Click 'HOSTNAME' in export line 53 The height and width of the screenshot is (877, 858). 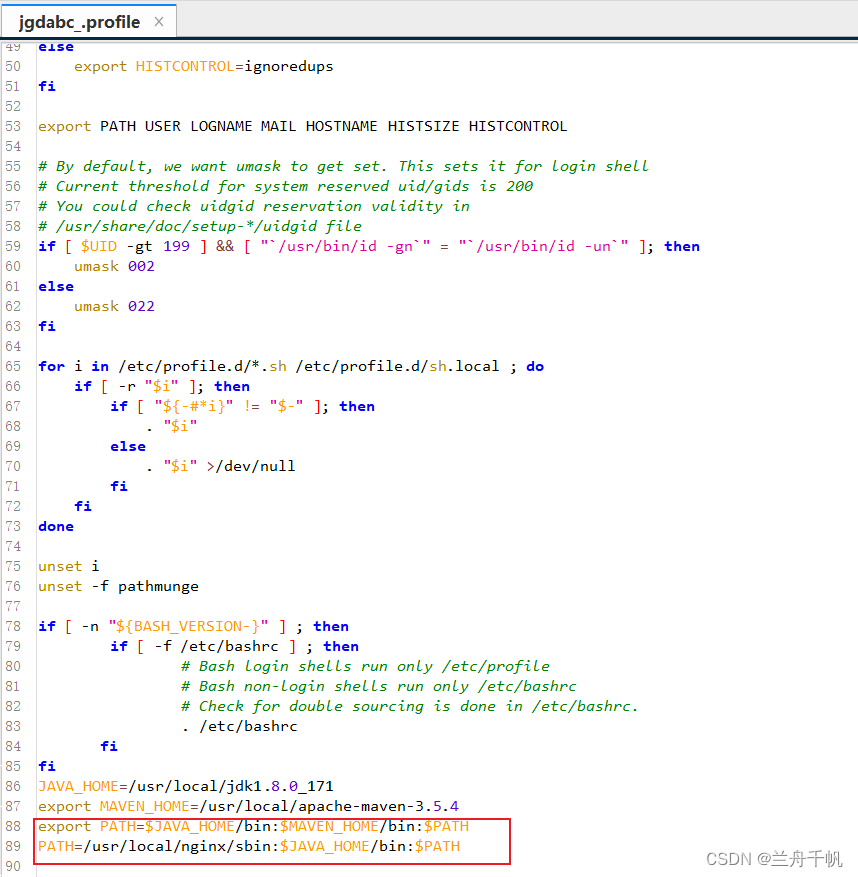click(341, 126)
